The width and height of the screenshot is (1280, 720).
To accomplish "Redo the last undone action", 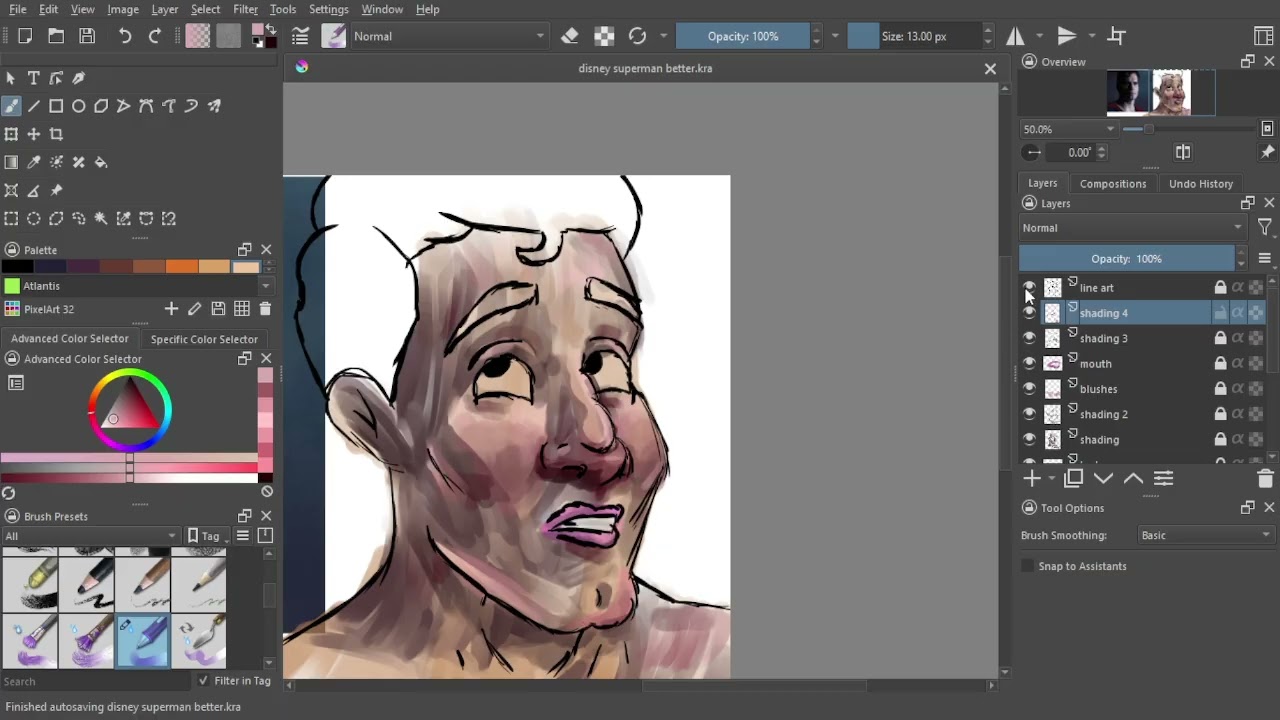I will tap(155, 36).
